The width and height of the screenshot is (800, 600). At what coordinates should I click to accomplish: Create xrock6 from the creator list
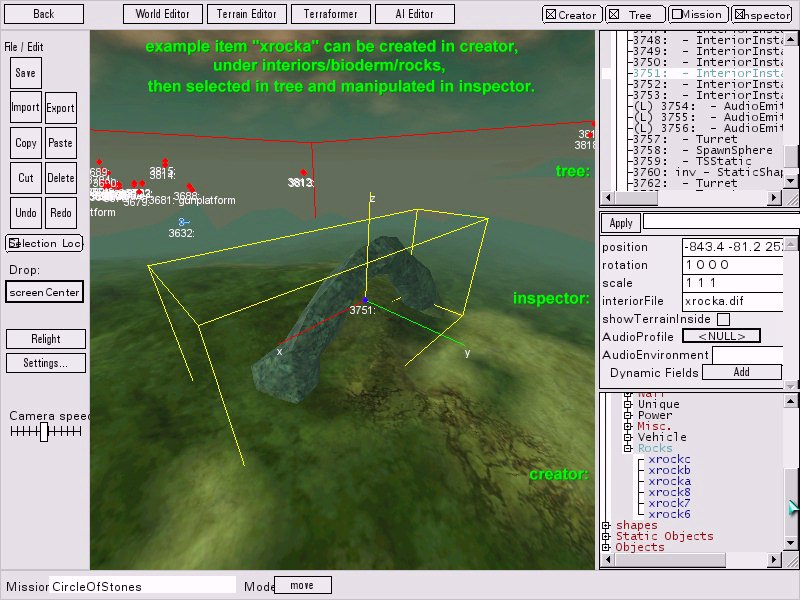point(669,514)
